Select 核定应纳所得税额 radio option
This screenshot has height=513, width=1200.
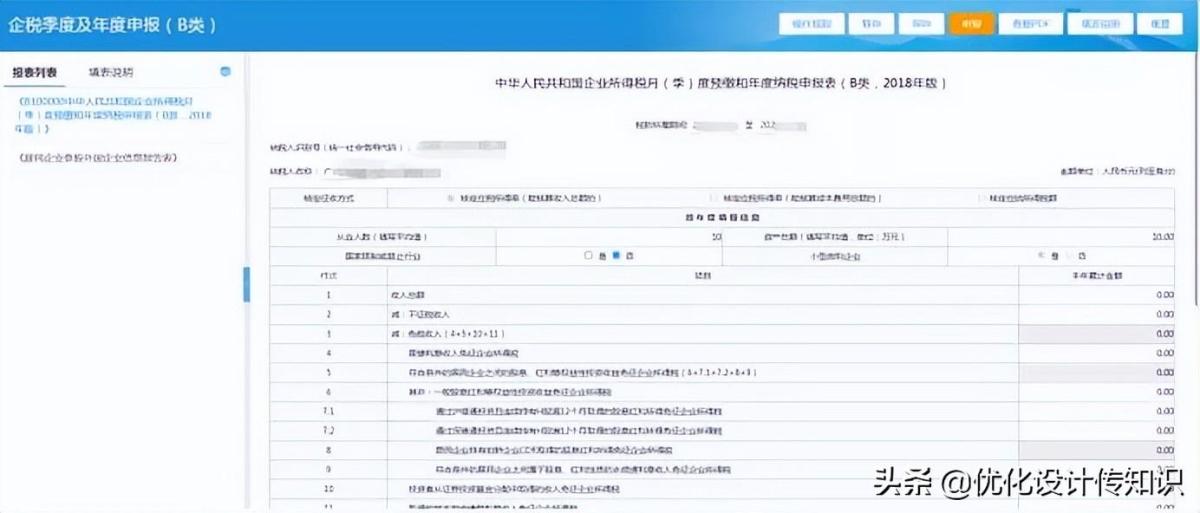tap(982, 198)
